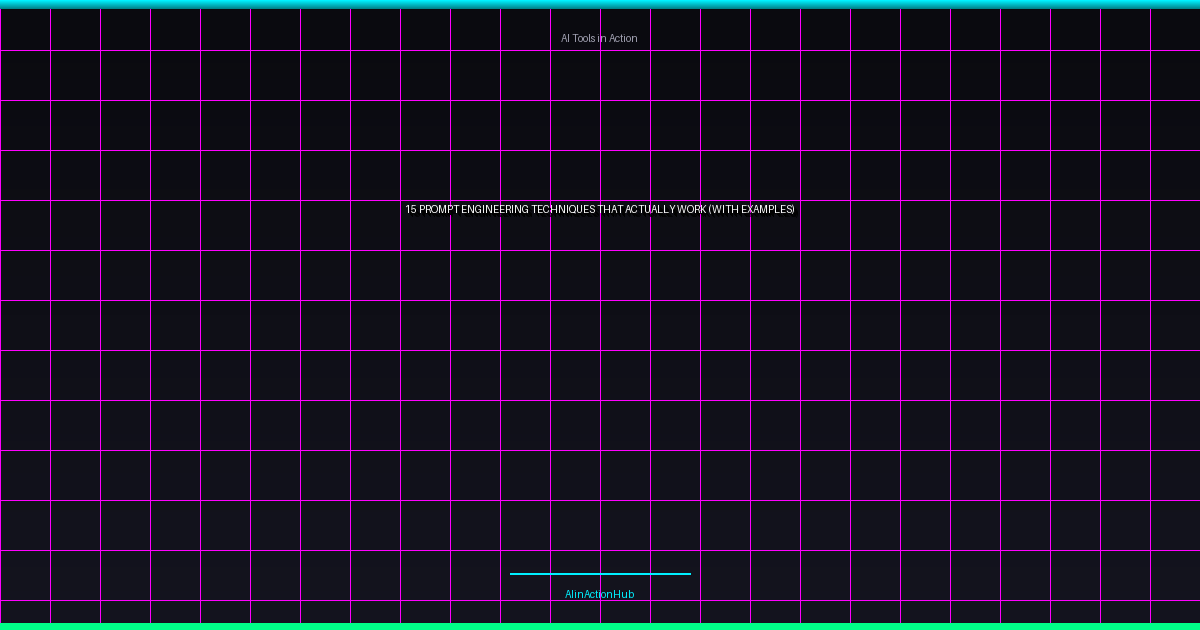Viewport: 1200px width, 630px height.
Task: Select the word "ACTUALLY" in the headline
Action: [649, 209]
